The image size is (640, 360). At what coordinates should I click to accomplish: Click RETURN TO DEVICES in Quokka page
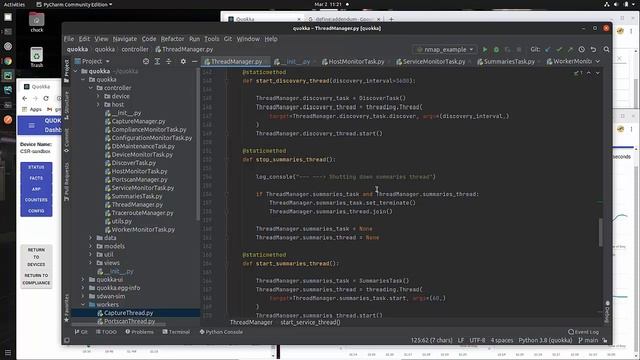[36, 257]
